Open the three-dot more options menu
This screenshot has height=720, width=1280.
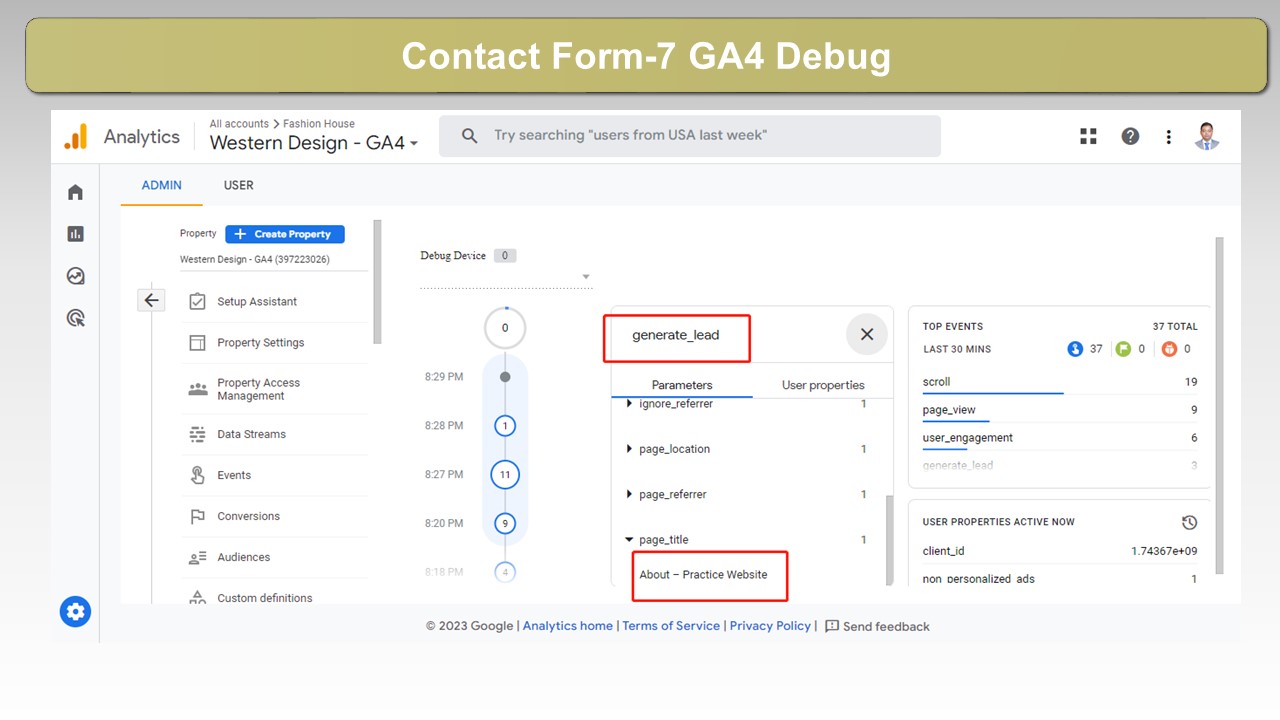pyautogui.click(x=1168, y=137)
